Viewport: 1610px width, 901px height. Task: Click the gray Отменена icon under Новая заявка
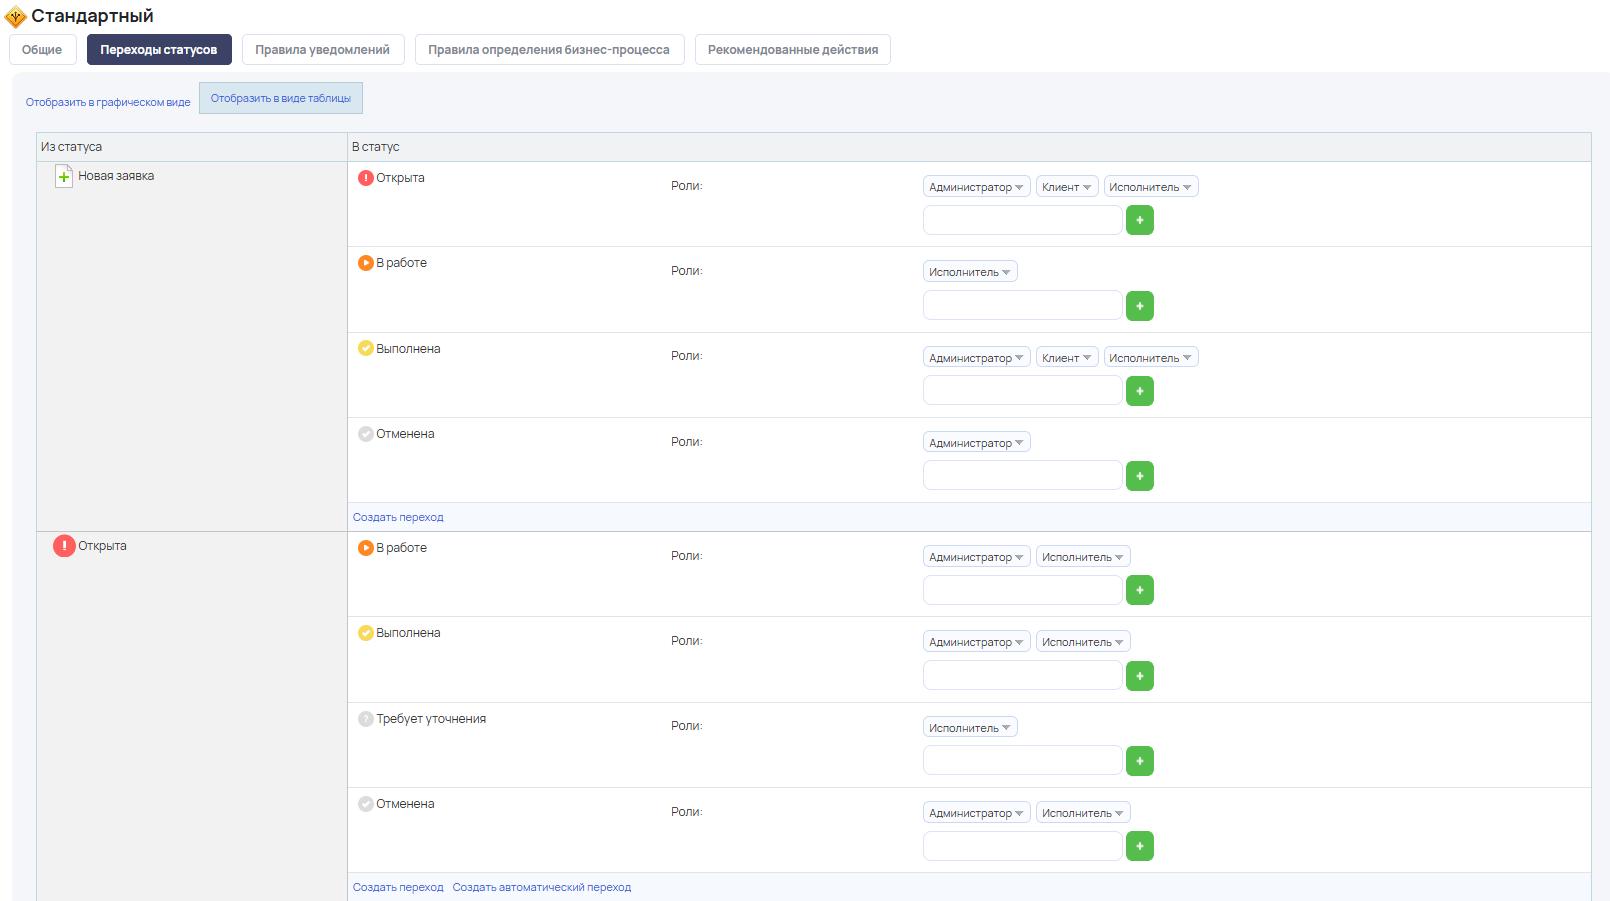click(366, 434)
